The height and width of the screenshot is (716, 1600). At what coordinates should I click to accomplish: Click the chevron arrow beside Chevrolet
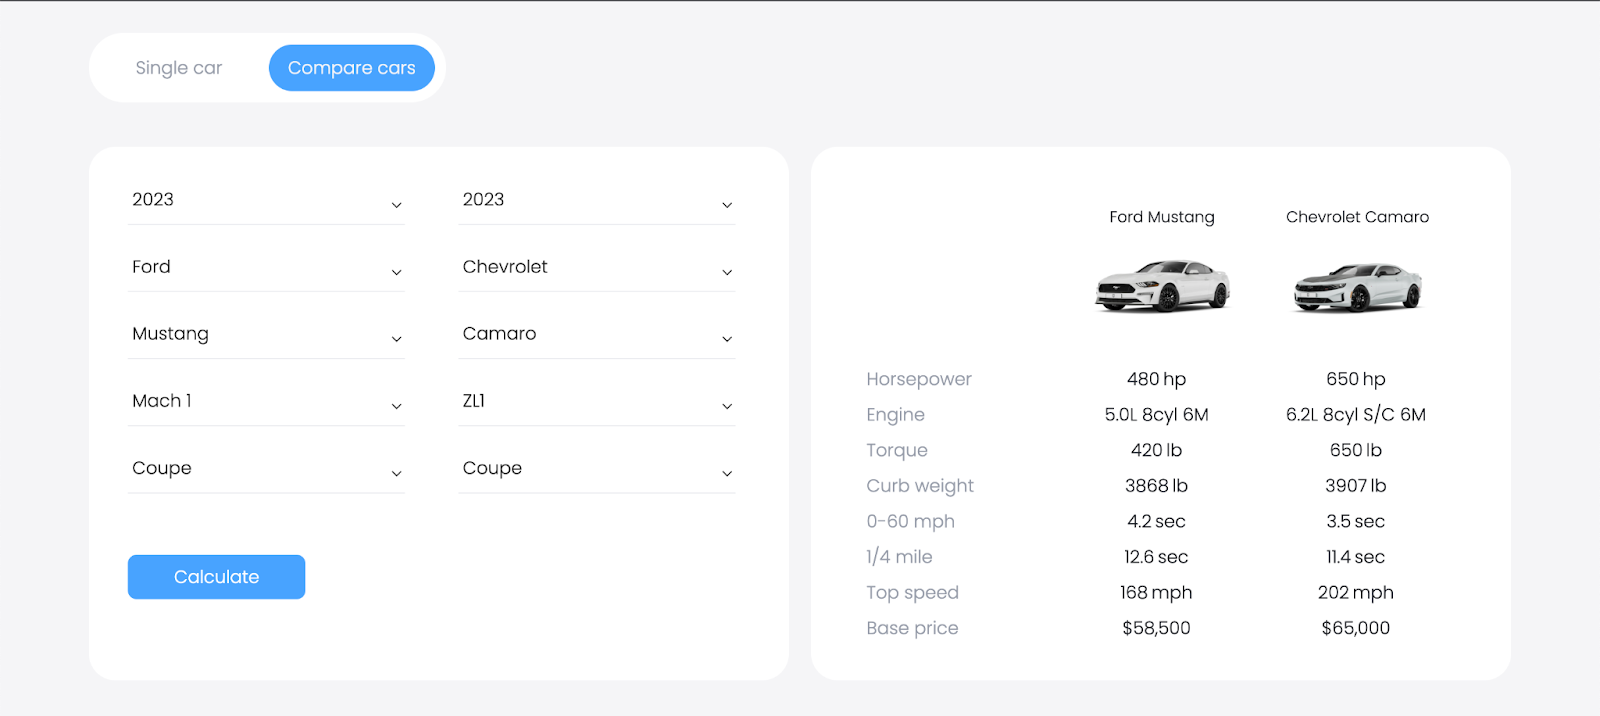pos(727,272)
